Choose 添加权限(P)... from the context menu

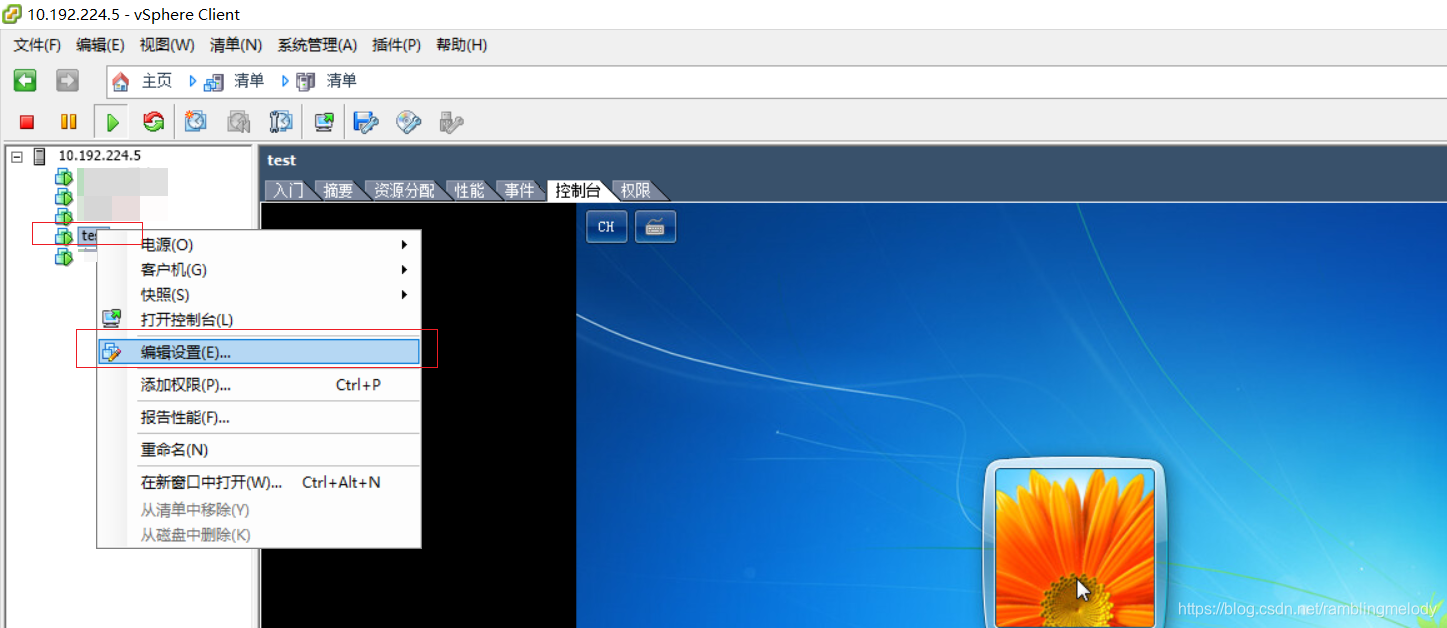pyautogui.click(x=259, y=385)
